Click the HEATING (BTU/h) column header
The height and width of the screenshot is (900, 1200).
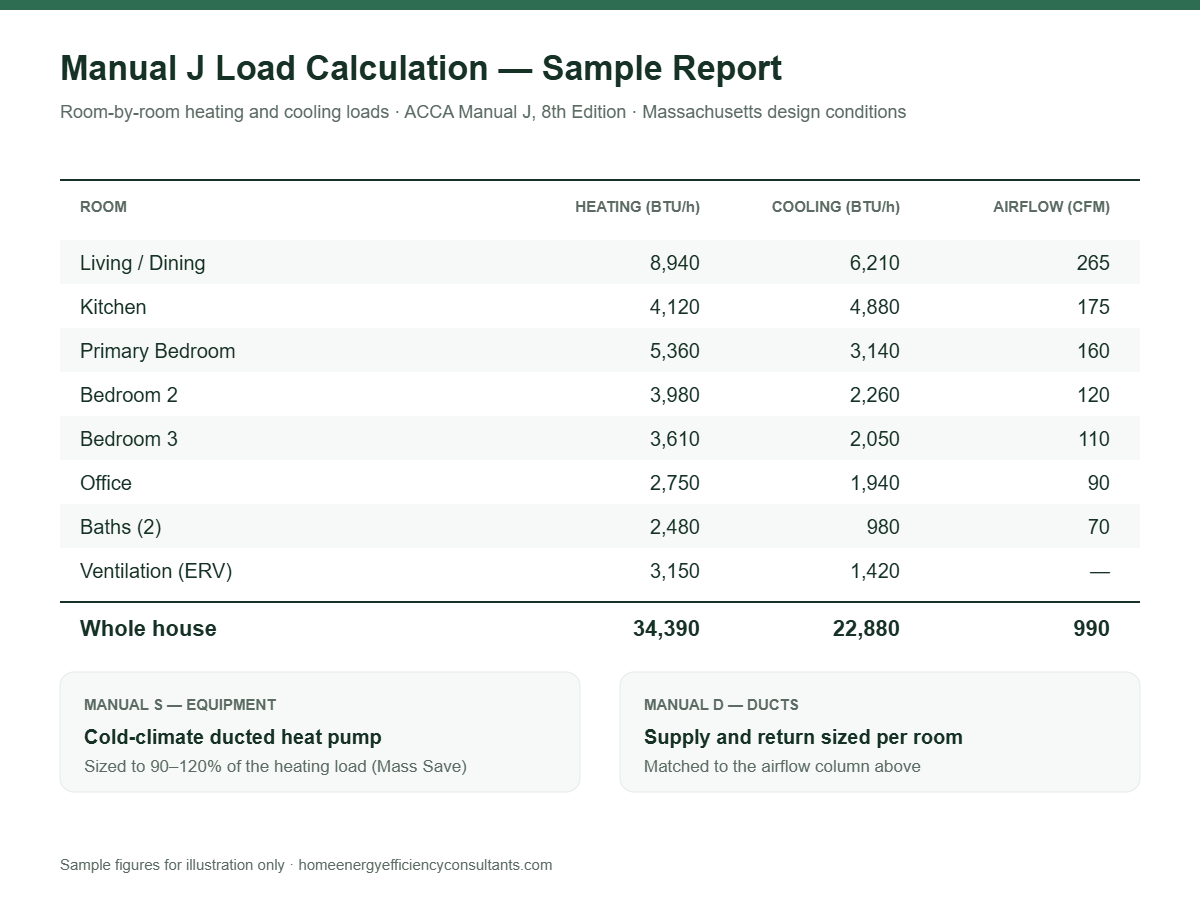pos(637,207)
